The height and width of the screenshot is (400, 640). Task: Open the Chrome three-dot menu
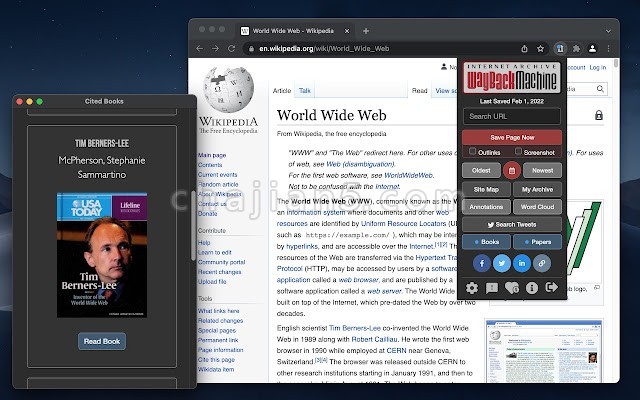tap(609, 49)
